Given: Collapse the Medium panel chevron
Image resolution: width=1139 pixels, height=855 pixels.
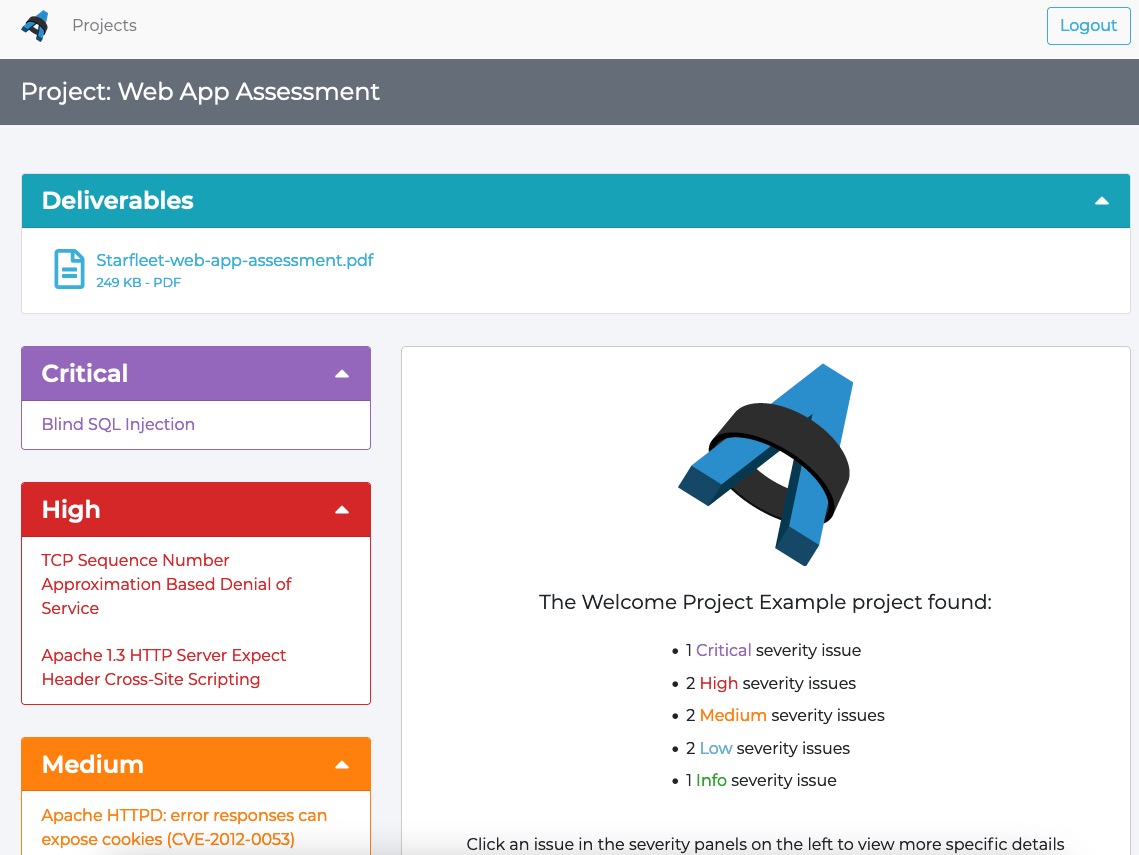Looking at the screenshot, I should click(x=341, y=765).
